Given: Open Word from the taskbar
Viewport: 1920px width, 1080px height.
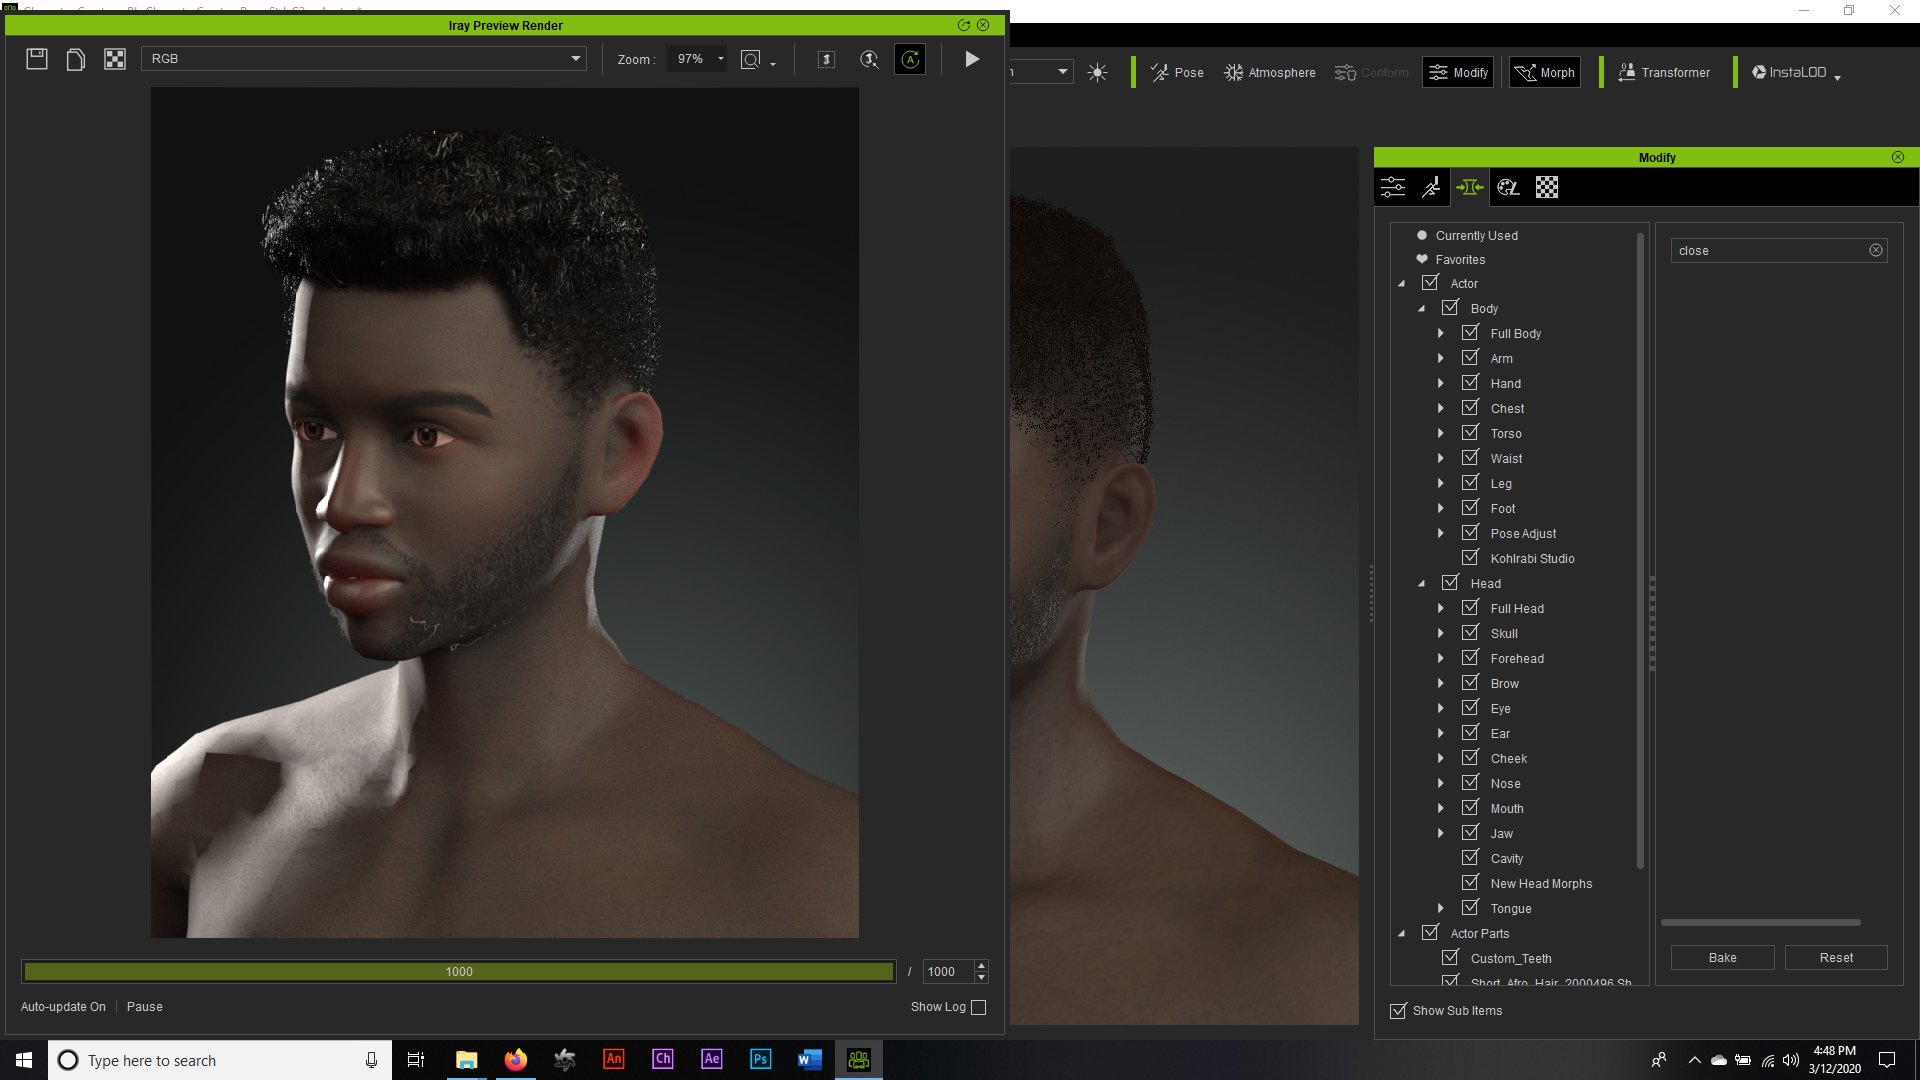Looking at the screenshot, I should tap(809, 1060).
